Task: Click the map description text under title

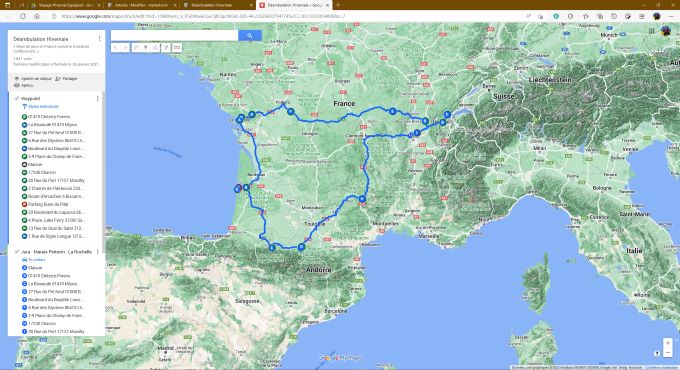Action: tap(51, 49)
